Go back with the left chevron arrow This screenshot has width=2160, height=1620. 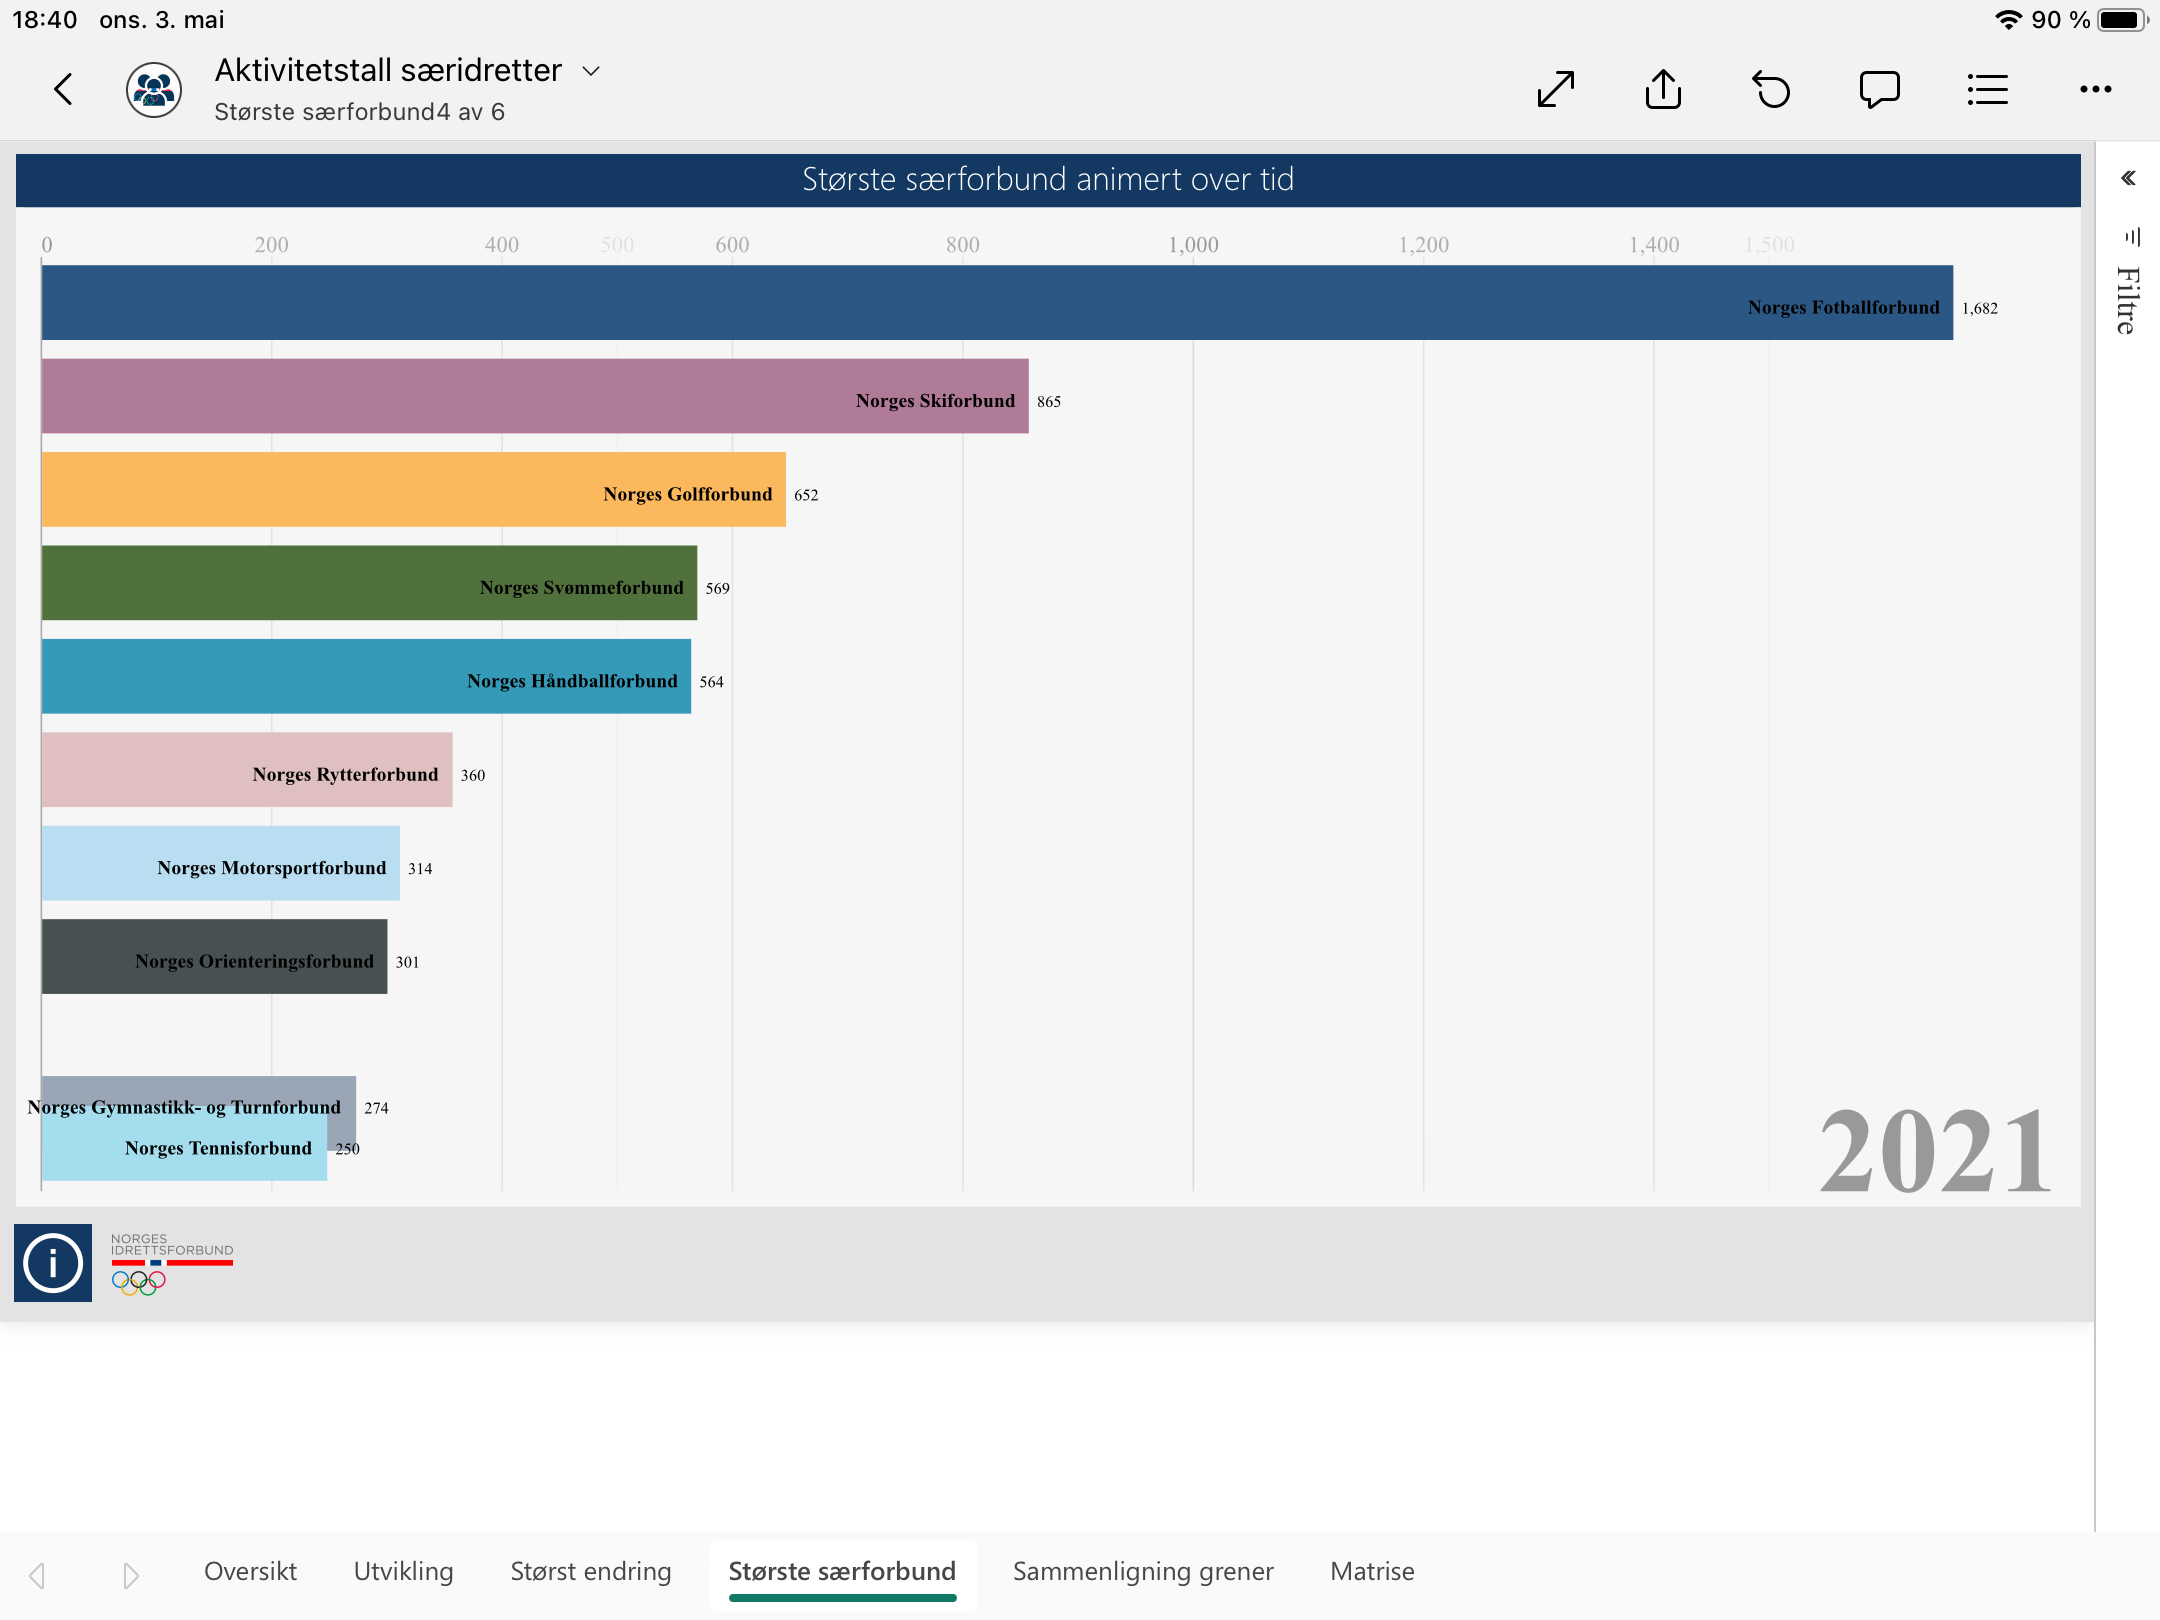pos(63,90)
